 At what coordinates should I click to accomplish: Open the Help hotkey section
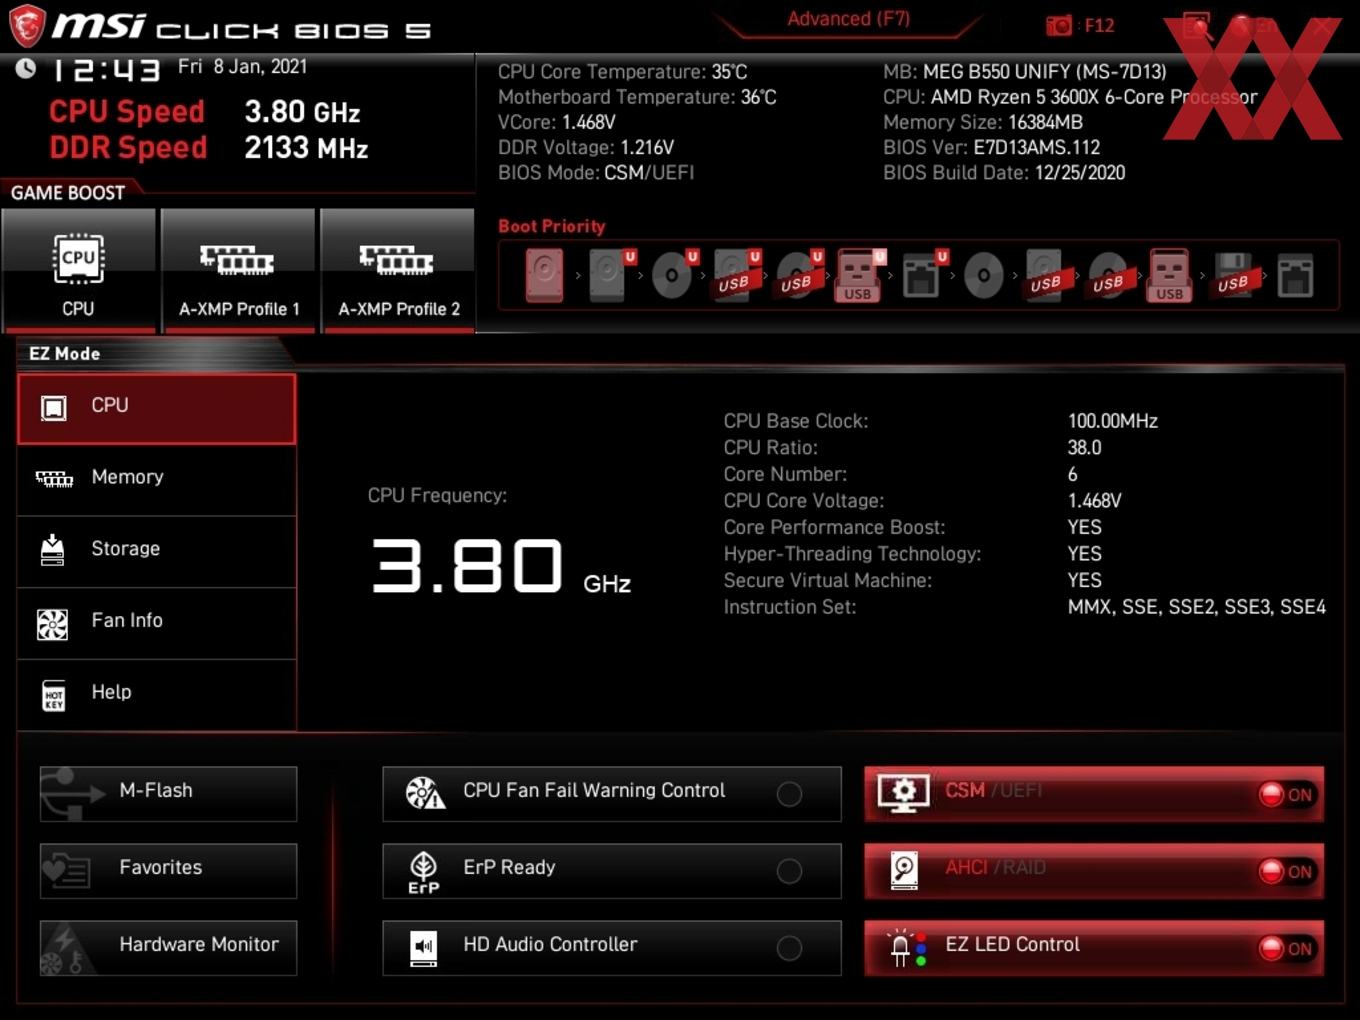(156, 695)
